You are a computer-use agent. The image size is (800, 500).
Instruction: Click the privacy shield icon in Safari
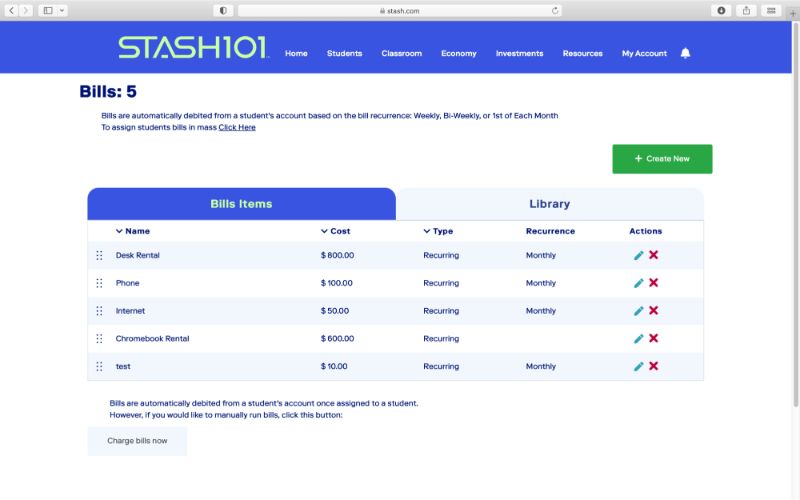223,10
